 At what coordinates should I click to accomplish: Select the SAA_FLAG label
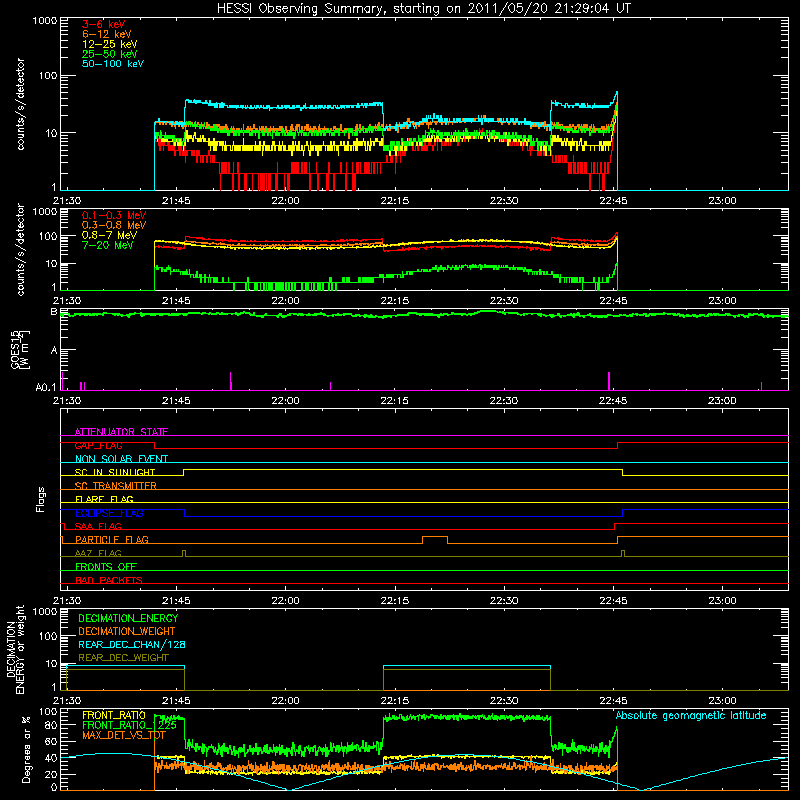(x=98, y=526)
